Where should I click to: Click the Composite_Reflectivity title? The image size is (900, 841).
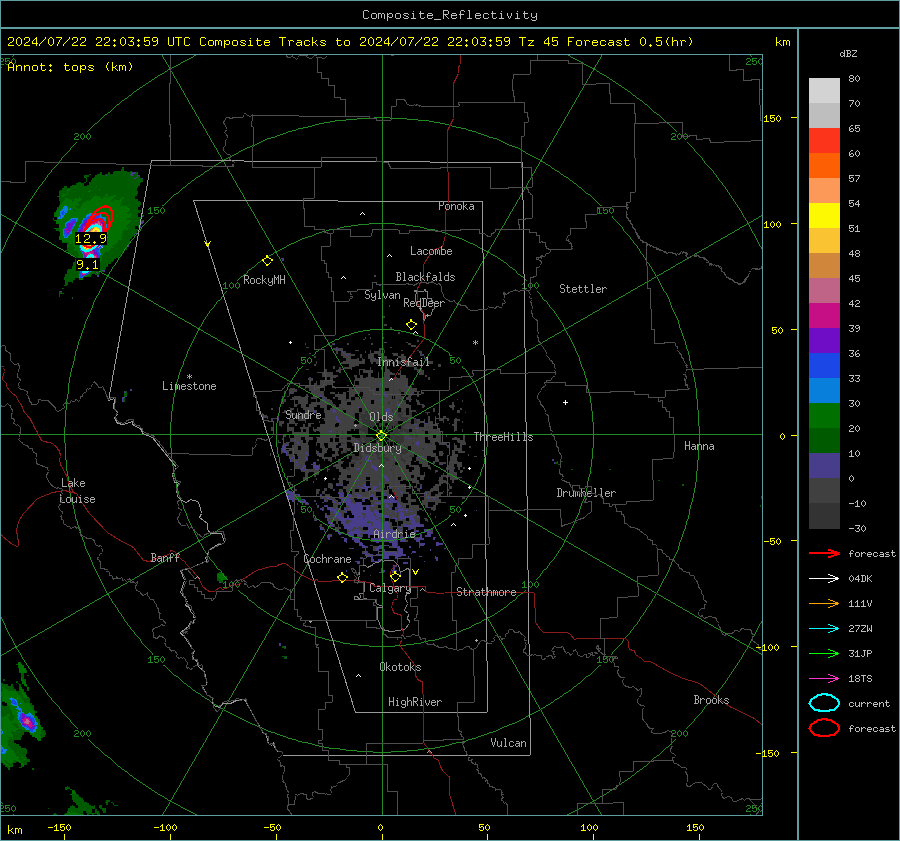point(450,15)
